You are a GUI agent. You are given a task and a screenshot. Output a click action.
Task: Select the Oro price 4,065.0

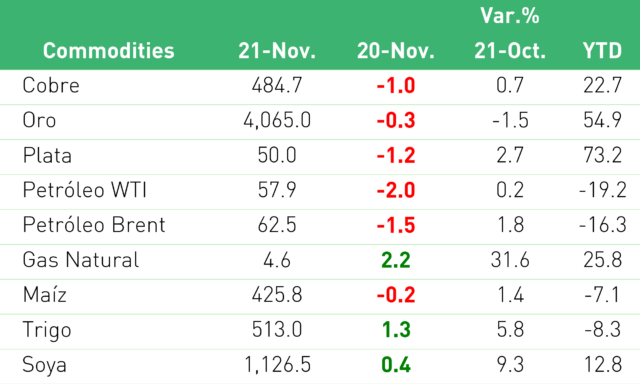[277, 120]
